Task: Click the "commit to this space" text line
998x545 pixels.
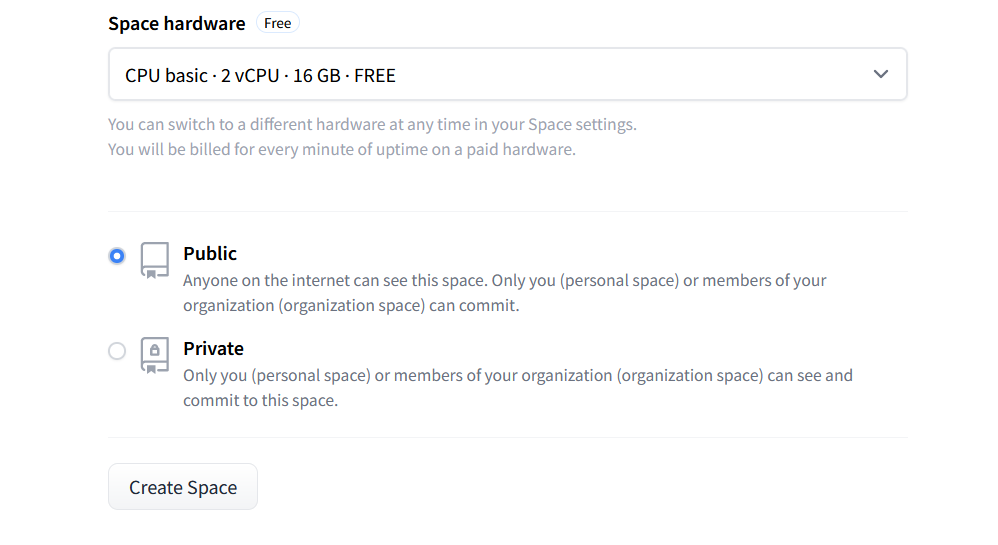Action: click(x=260, y=401)
